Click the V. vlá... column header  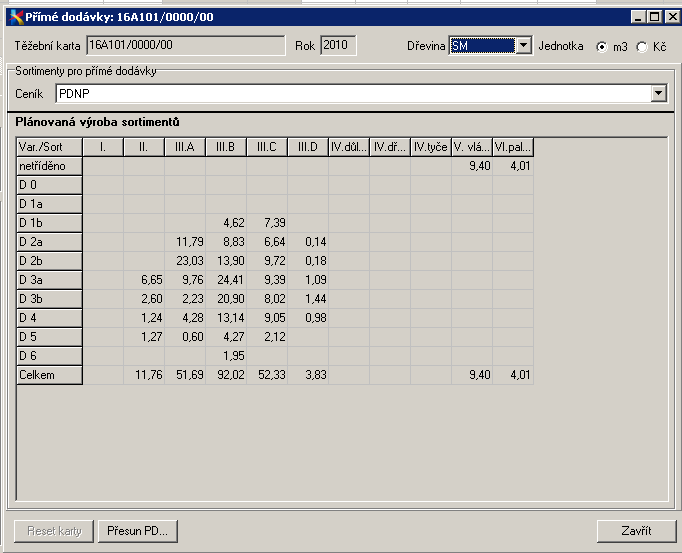pyautogui.click(x=472, y=147)
